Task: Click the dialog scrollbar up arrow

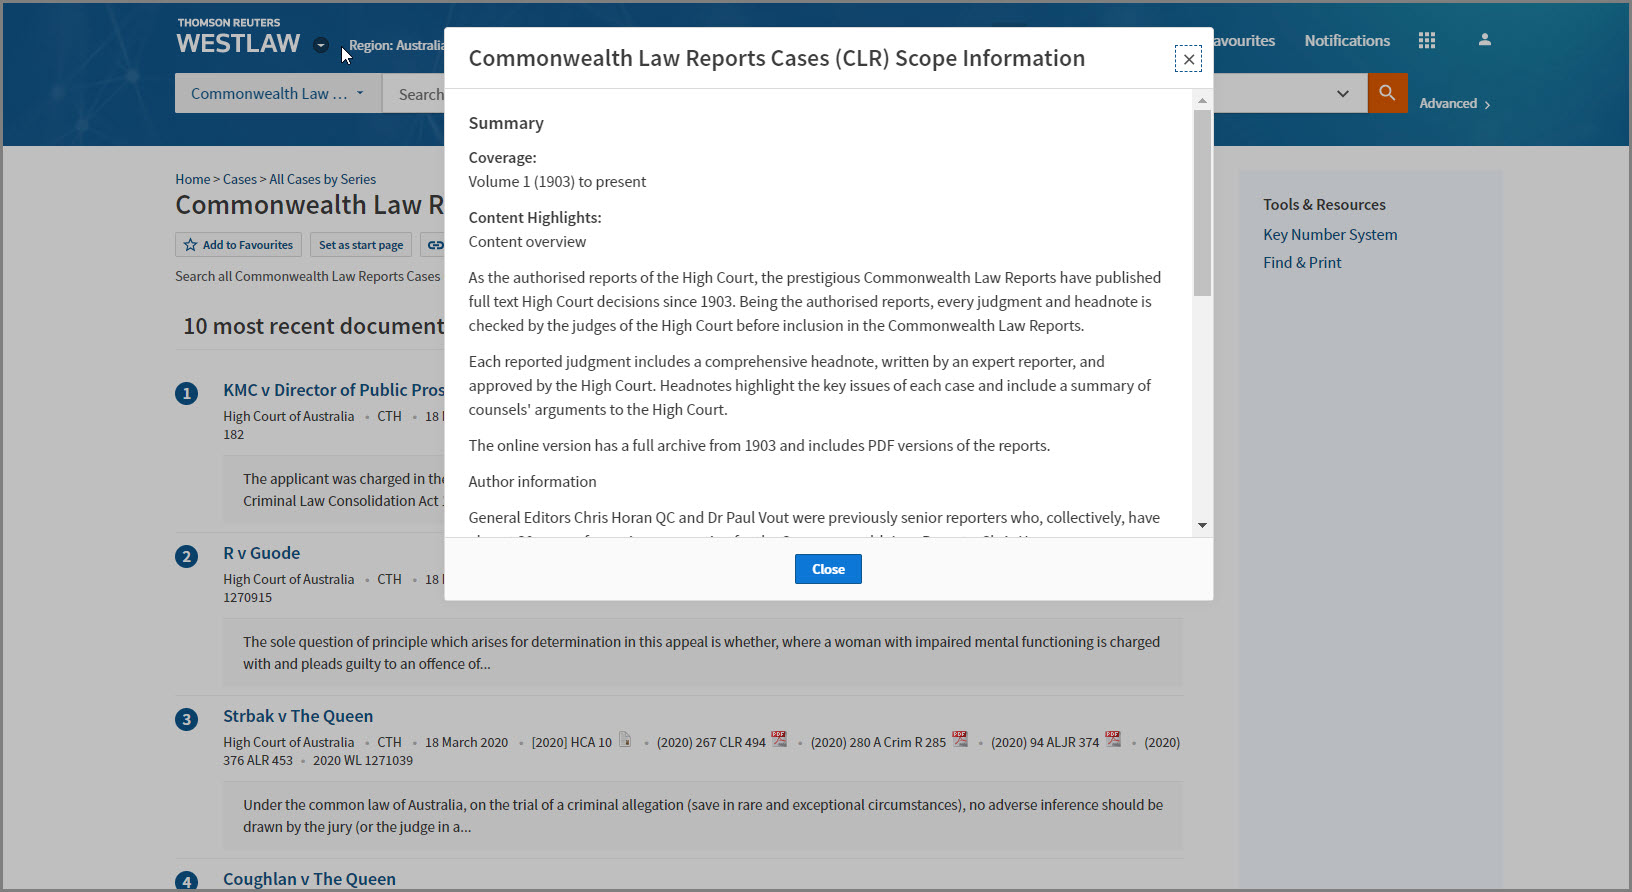Action: pyautogui.click(x=1202, y=100)
